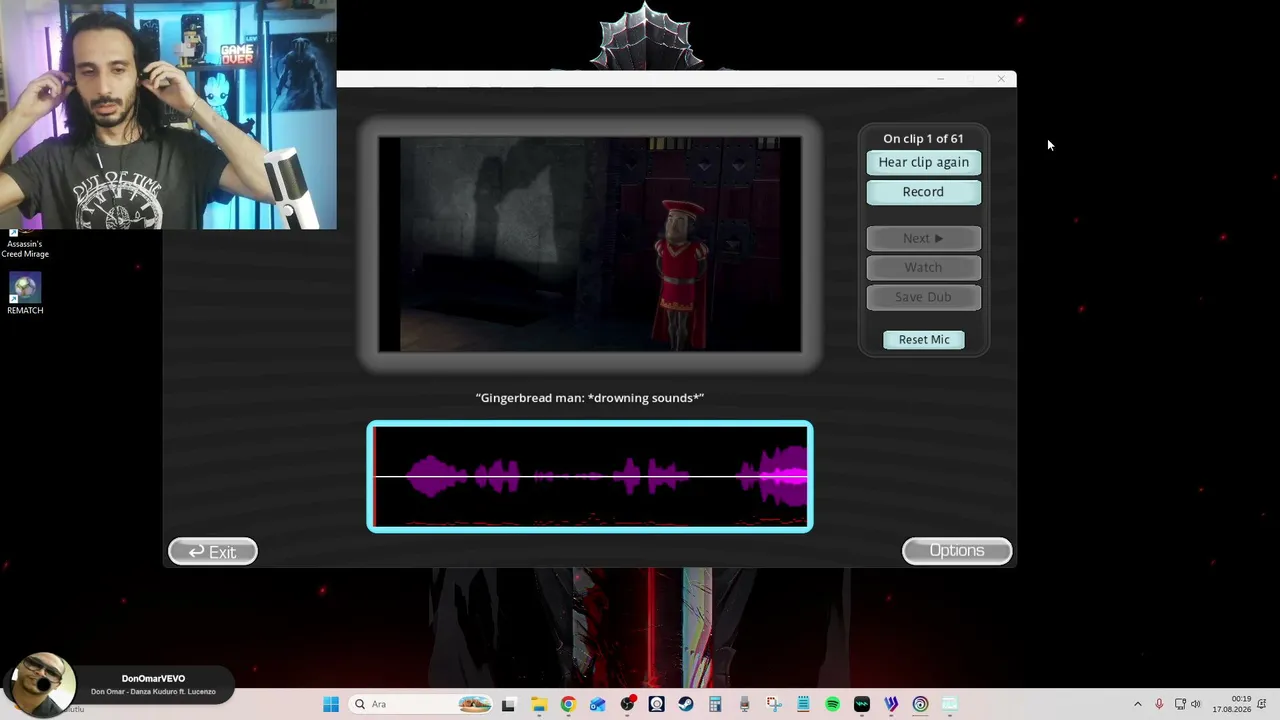Open the clock and date flyout
The height and width of the screenshot is (720, 1280).
click(1232, 704)
